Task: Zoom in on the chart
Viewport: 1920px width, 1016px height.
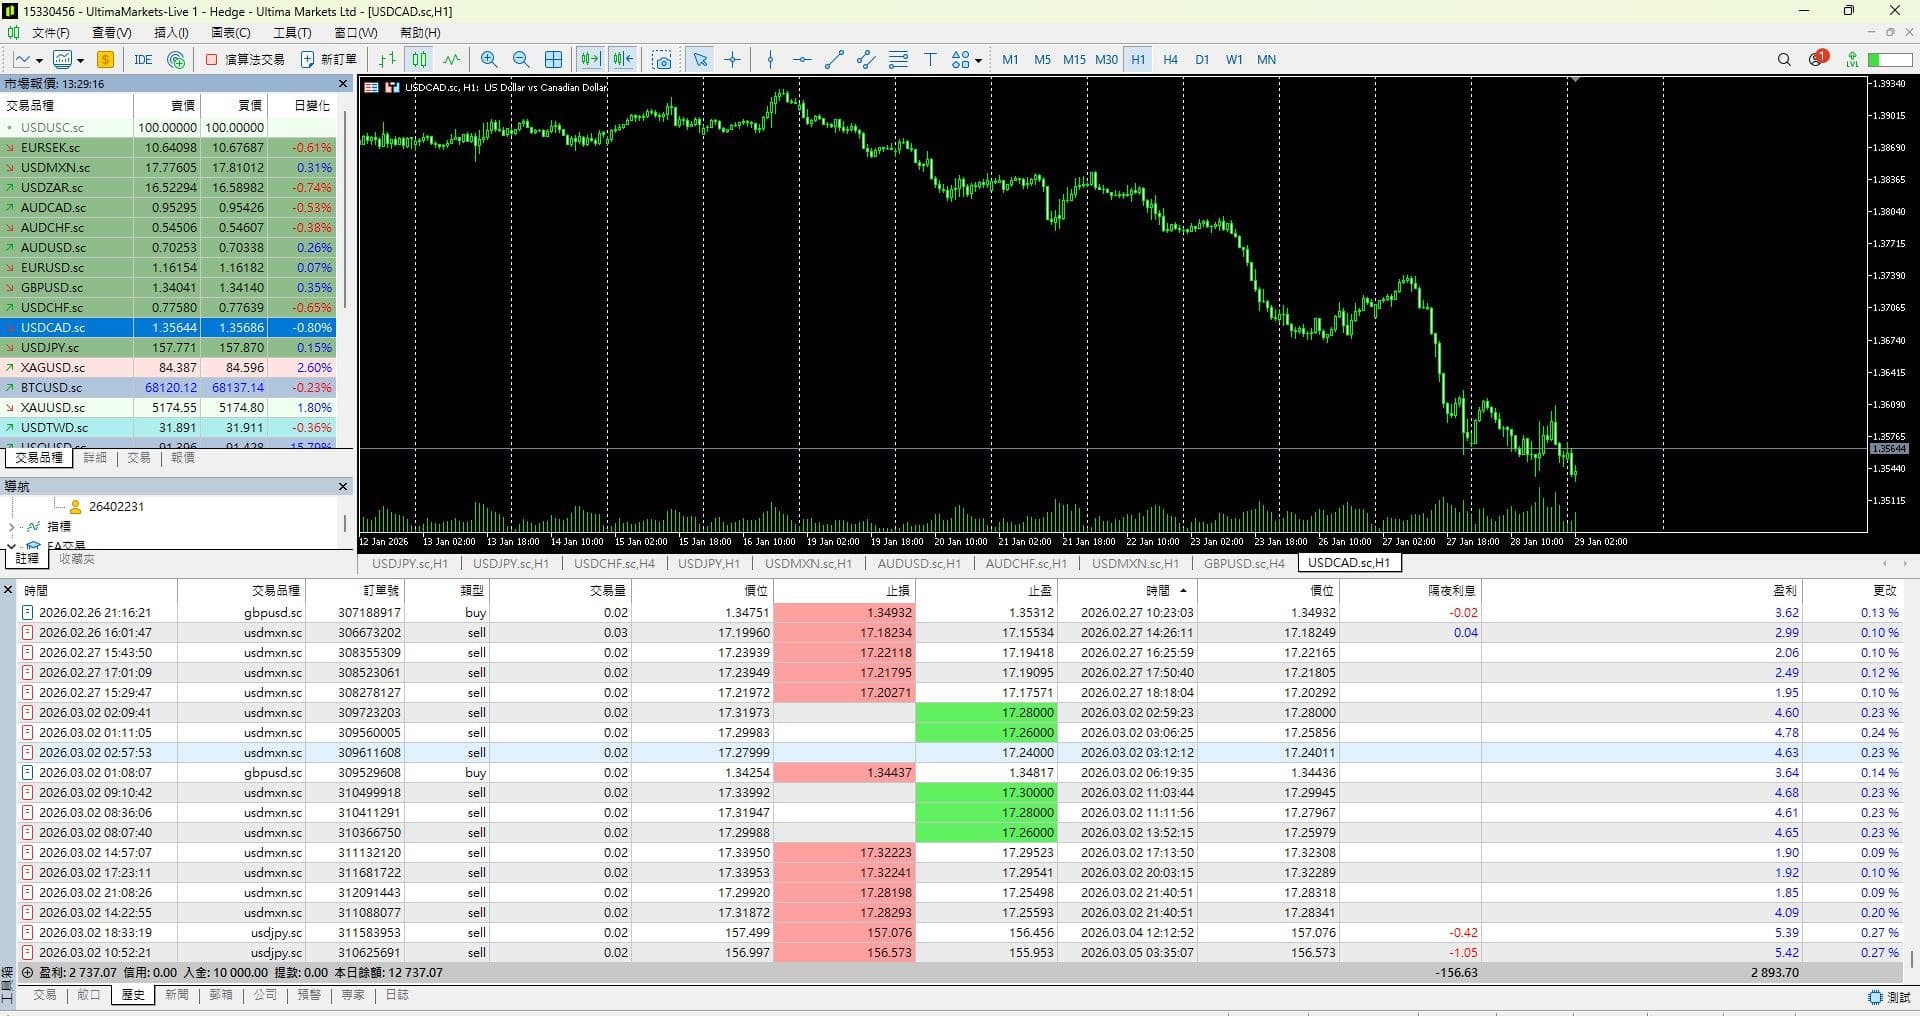Action: point(489,60)
